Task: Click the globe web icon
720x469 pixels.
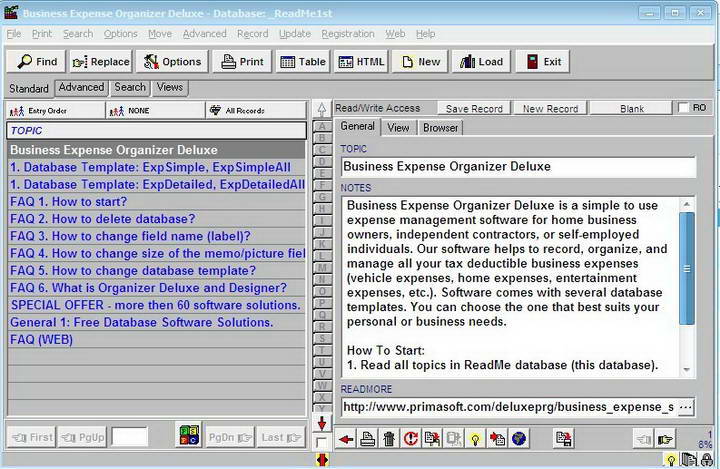Action: 519,439
